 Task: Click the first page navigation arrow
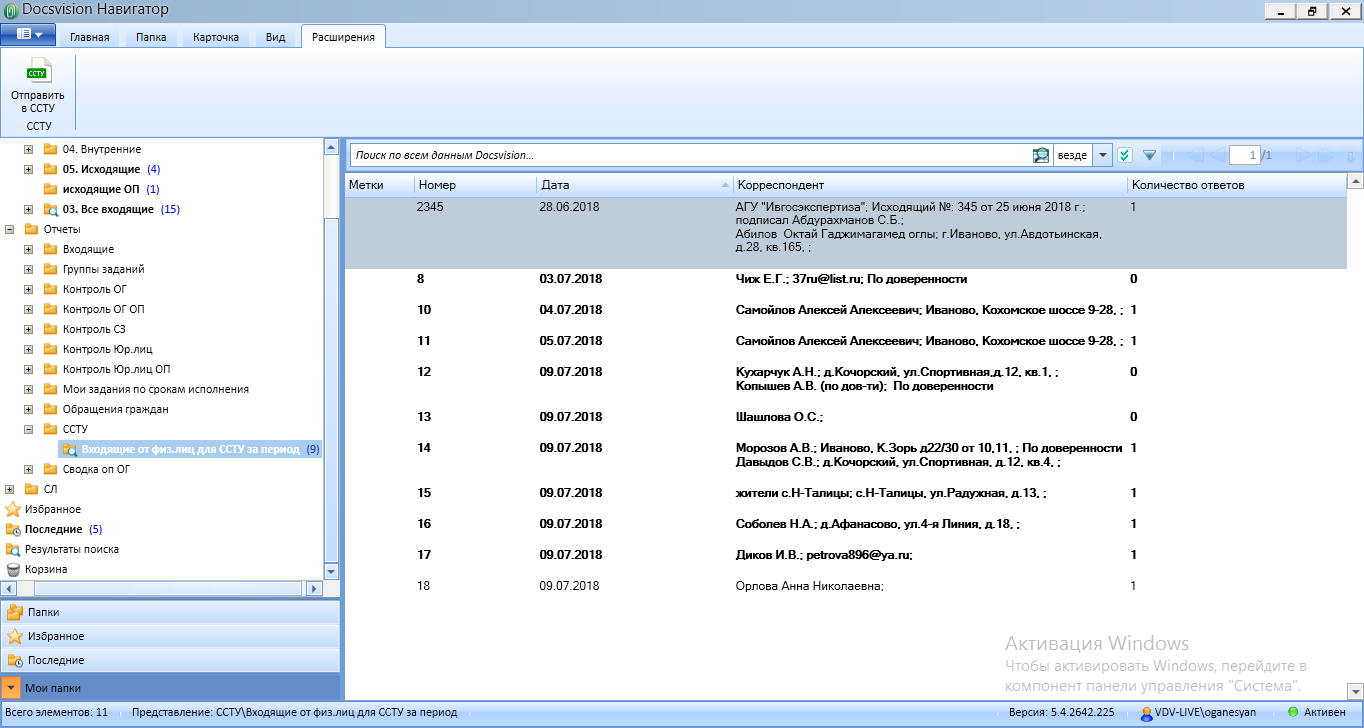tap(1193, 155)
